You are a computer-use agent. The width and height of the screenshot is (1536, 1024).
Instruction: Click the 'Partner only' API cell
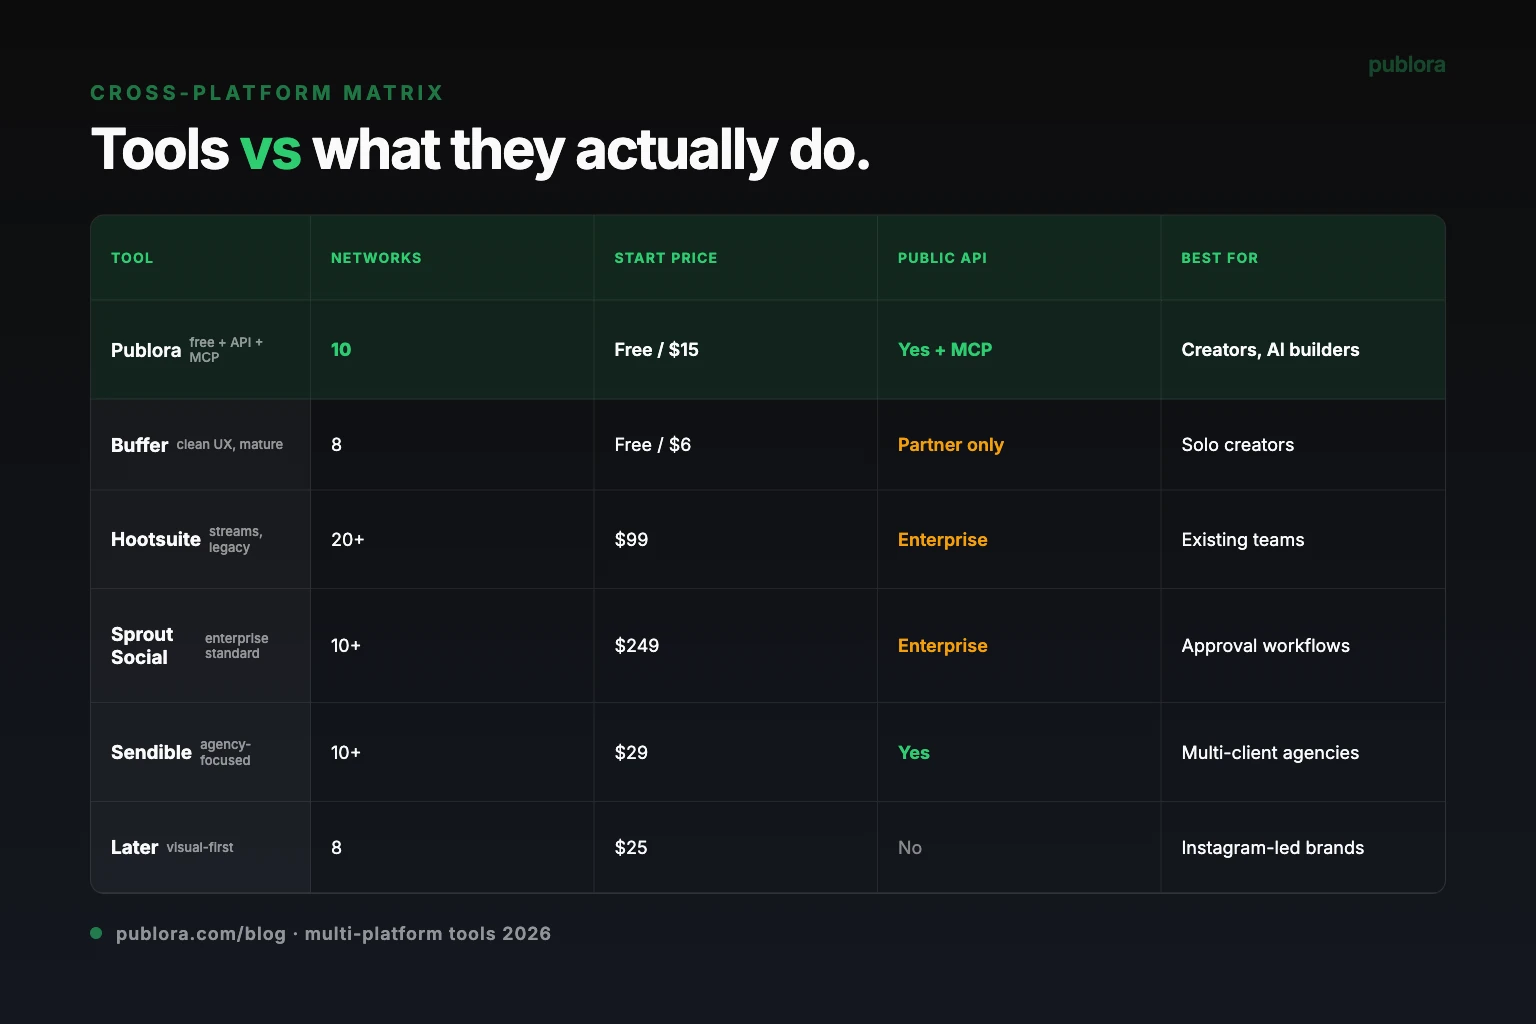click(x=951, y=445)
